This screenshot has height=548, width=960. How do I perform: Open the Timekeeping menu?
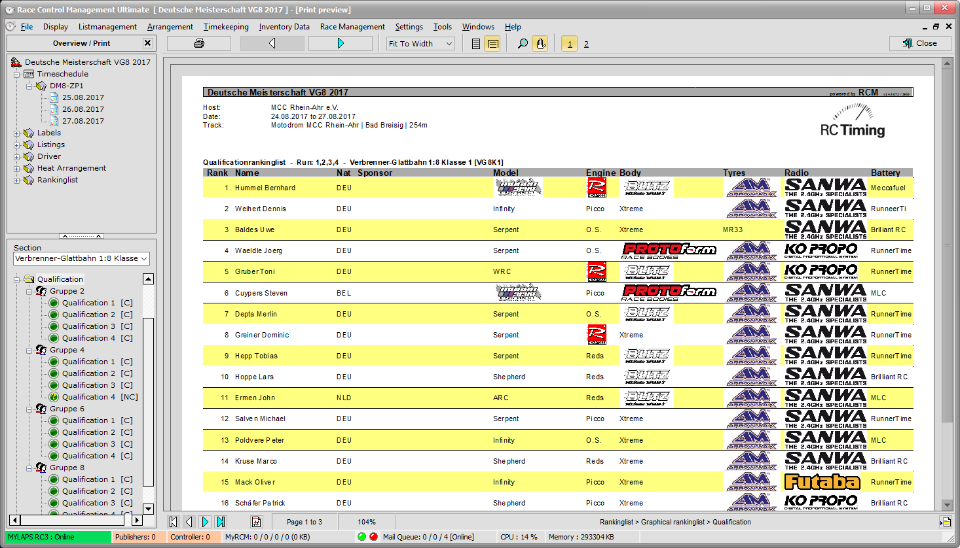226,27
